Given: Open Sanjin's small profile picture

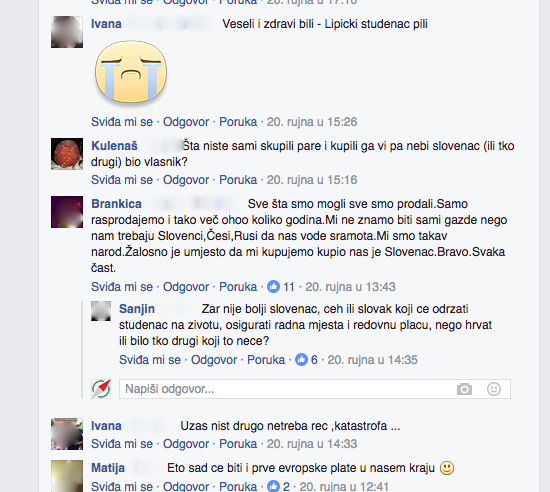Looking at the screenshot, I should (101, 311).
